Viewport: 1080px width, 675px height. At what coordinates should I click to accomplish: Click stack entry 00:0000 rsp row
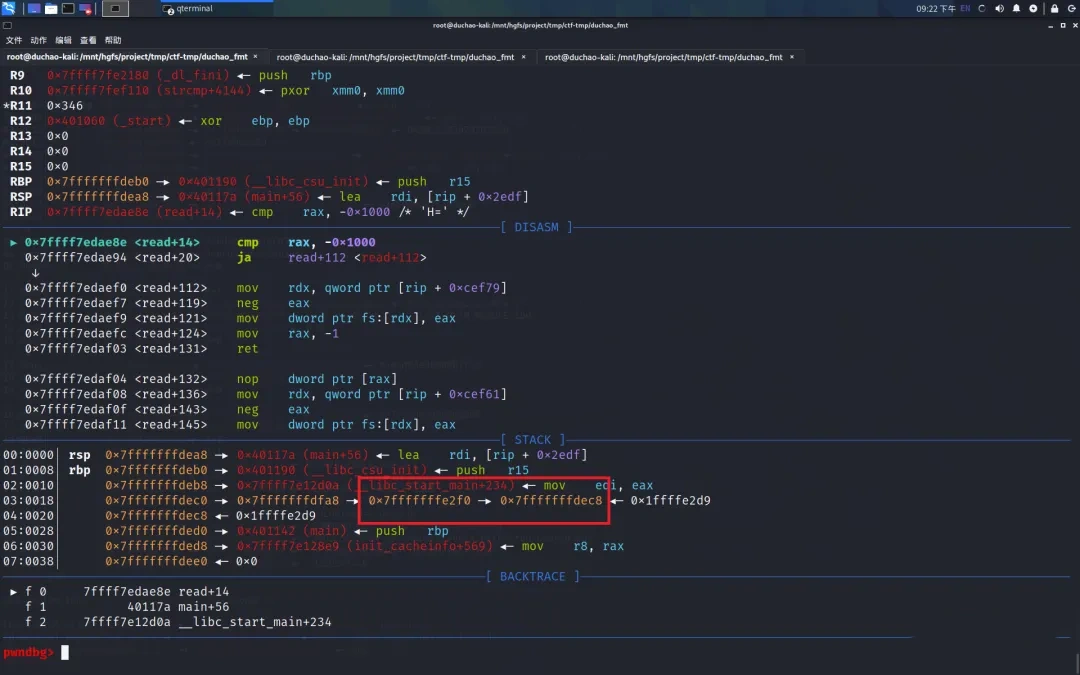pos(295,455)
